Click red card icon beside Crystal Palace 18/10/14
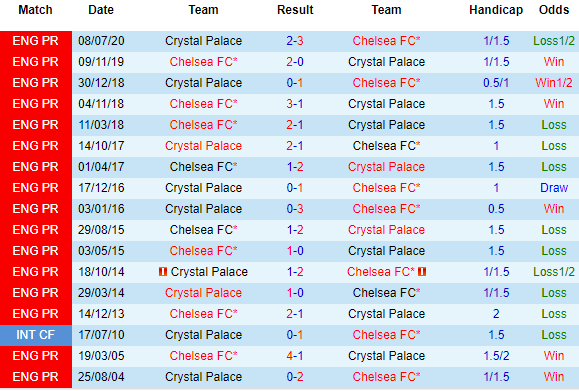Viewport: 579px width, 391px height. coord(162,272)
